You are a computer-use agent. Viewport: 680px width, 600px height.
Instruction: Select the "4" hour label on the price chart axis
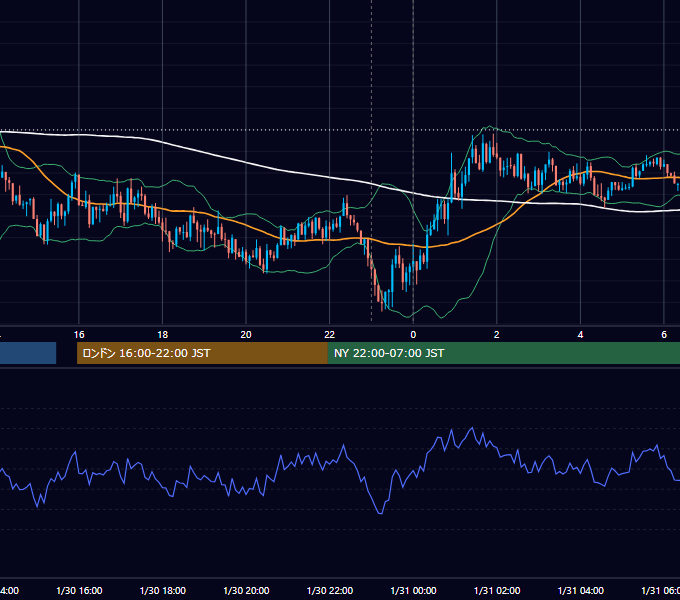tap(580, 335)
